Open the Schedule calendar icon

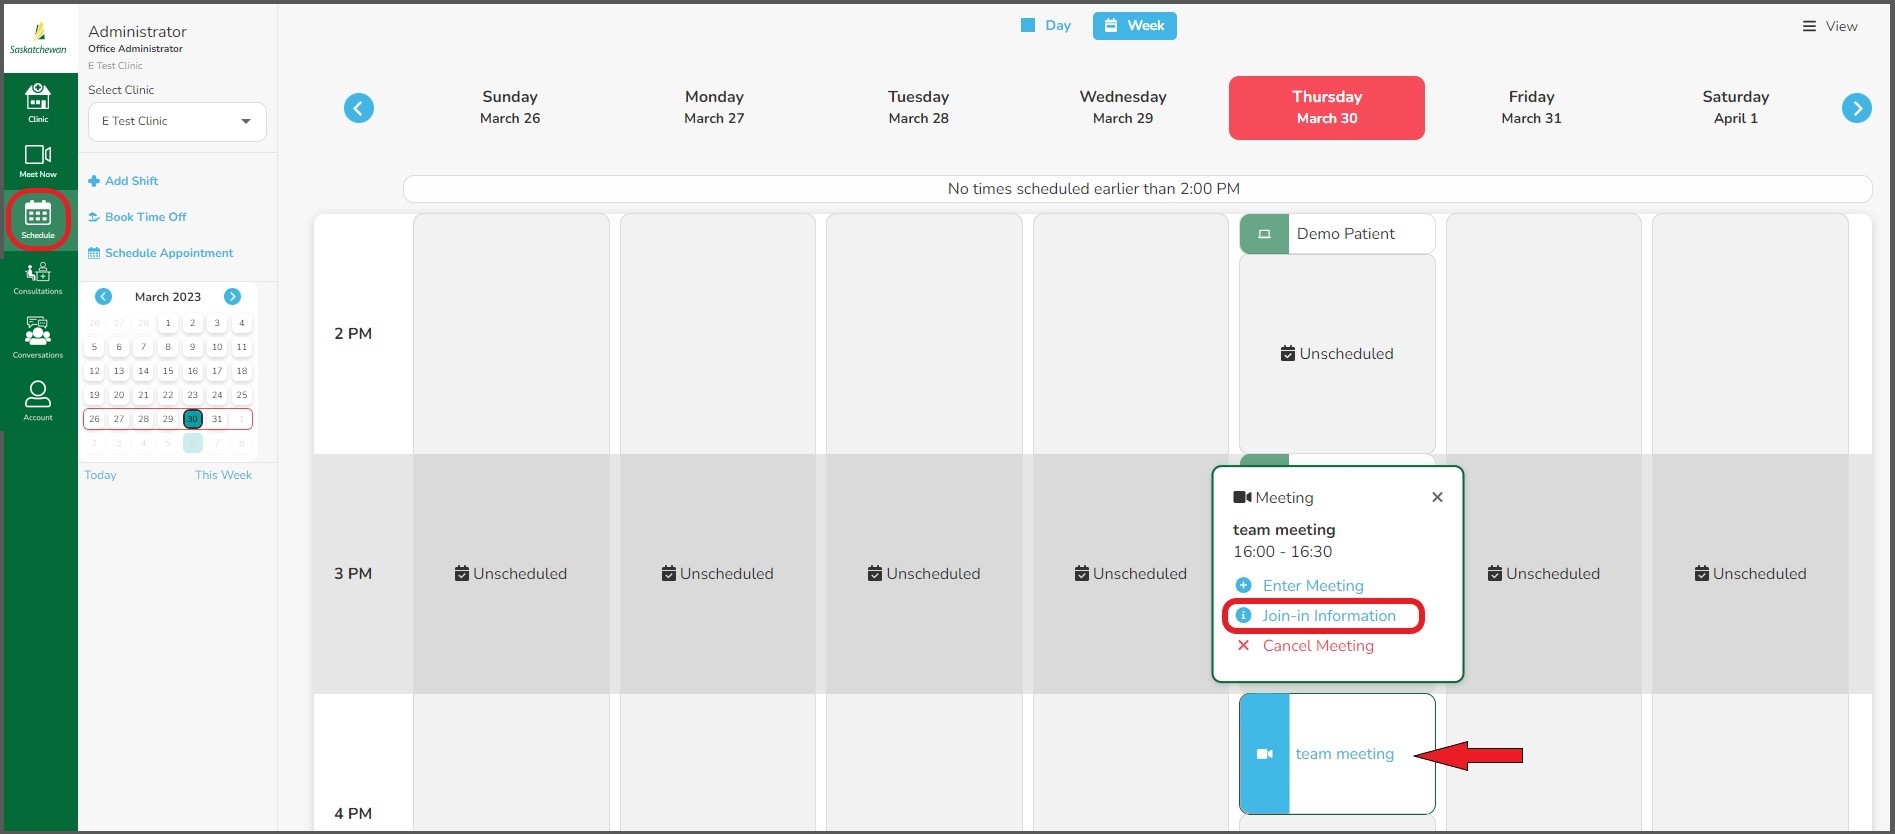(38, 219)
